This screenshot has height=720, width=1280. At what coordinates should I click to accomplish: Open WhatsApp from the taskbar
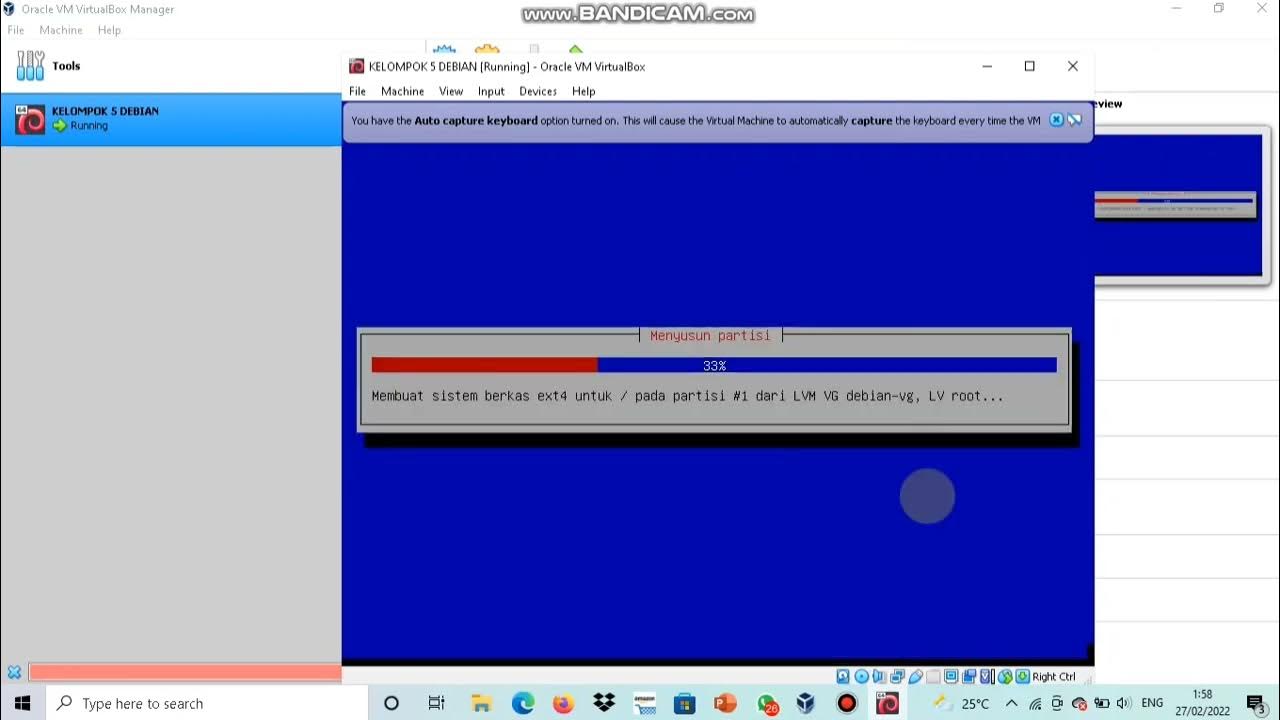(x=767, y=703)
